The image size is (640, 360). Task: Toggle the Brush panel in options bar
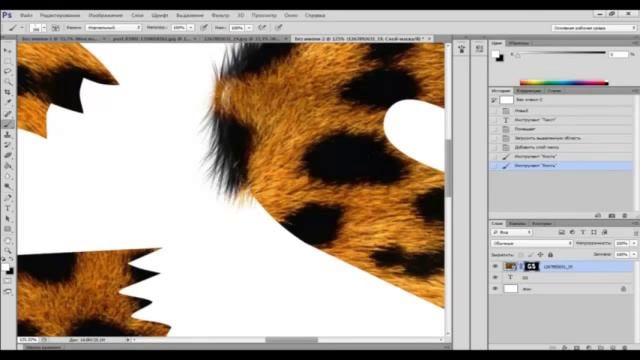tap(56, 28)
